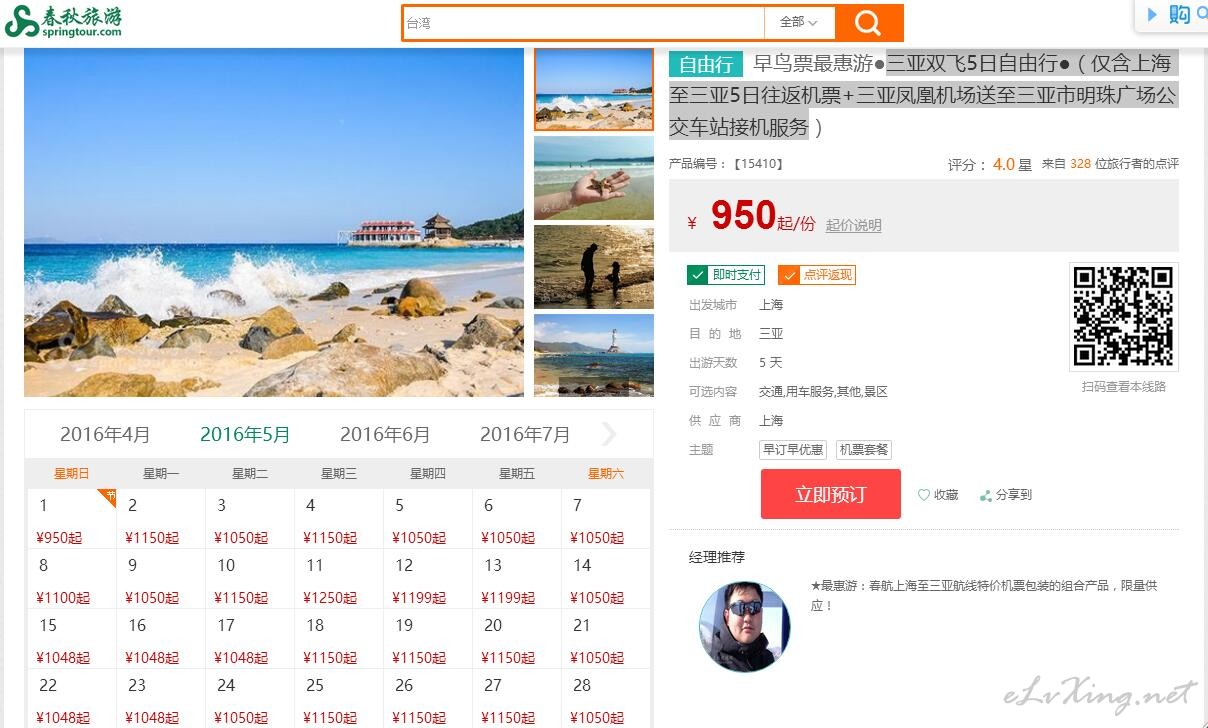The width and height of the screenshot is (1208, 728).
Task: Select May 22 in the calendar
Action: 72,698
